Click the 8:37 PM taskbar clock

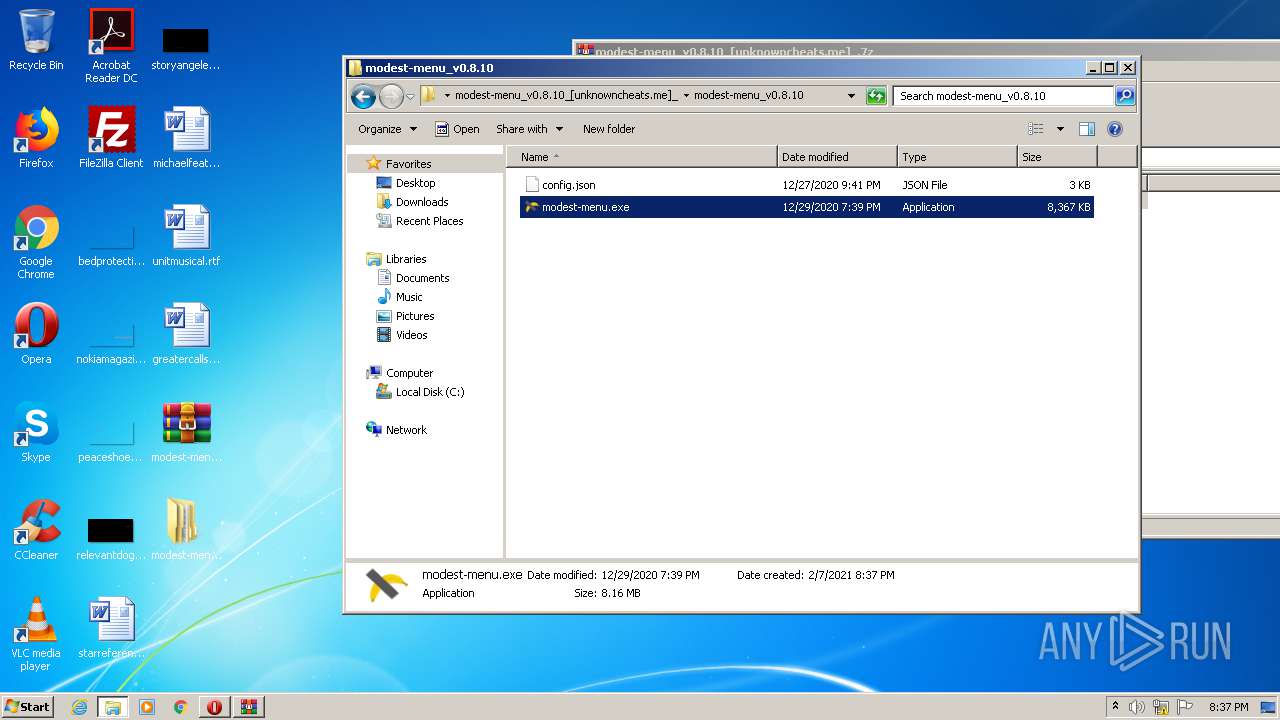[x=1228, y=707]
